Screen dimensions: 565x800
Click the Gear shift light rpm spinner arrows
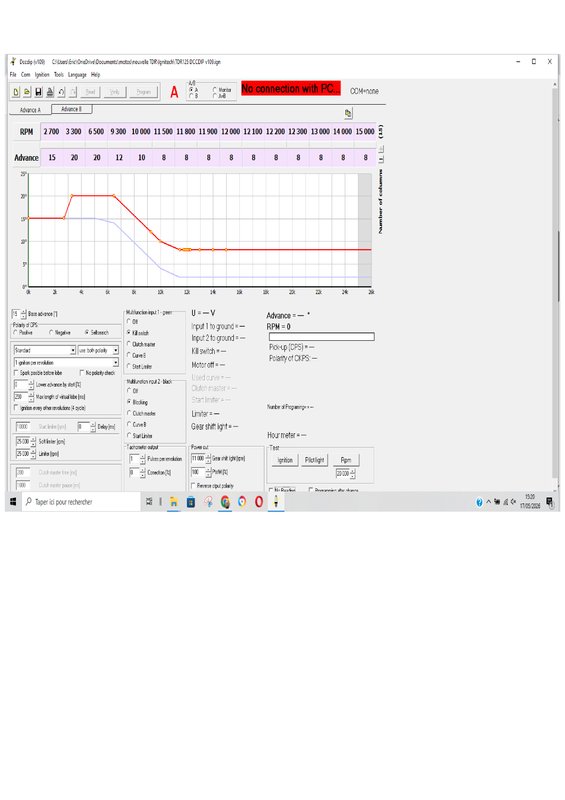pos(208,459)
